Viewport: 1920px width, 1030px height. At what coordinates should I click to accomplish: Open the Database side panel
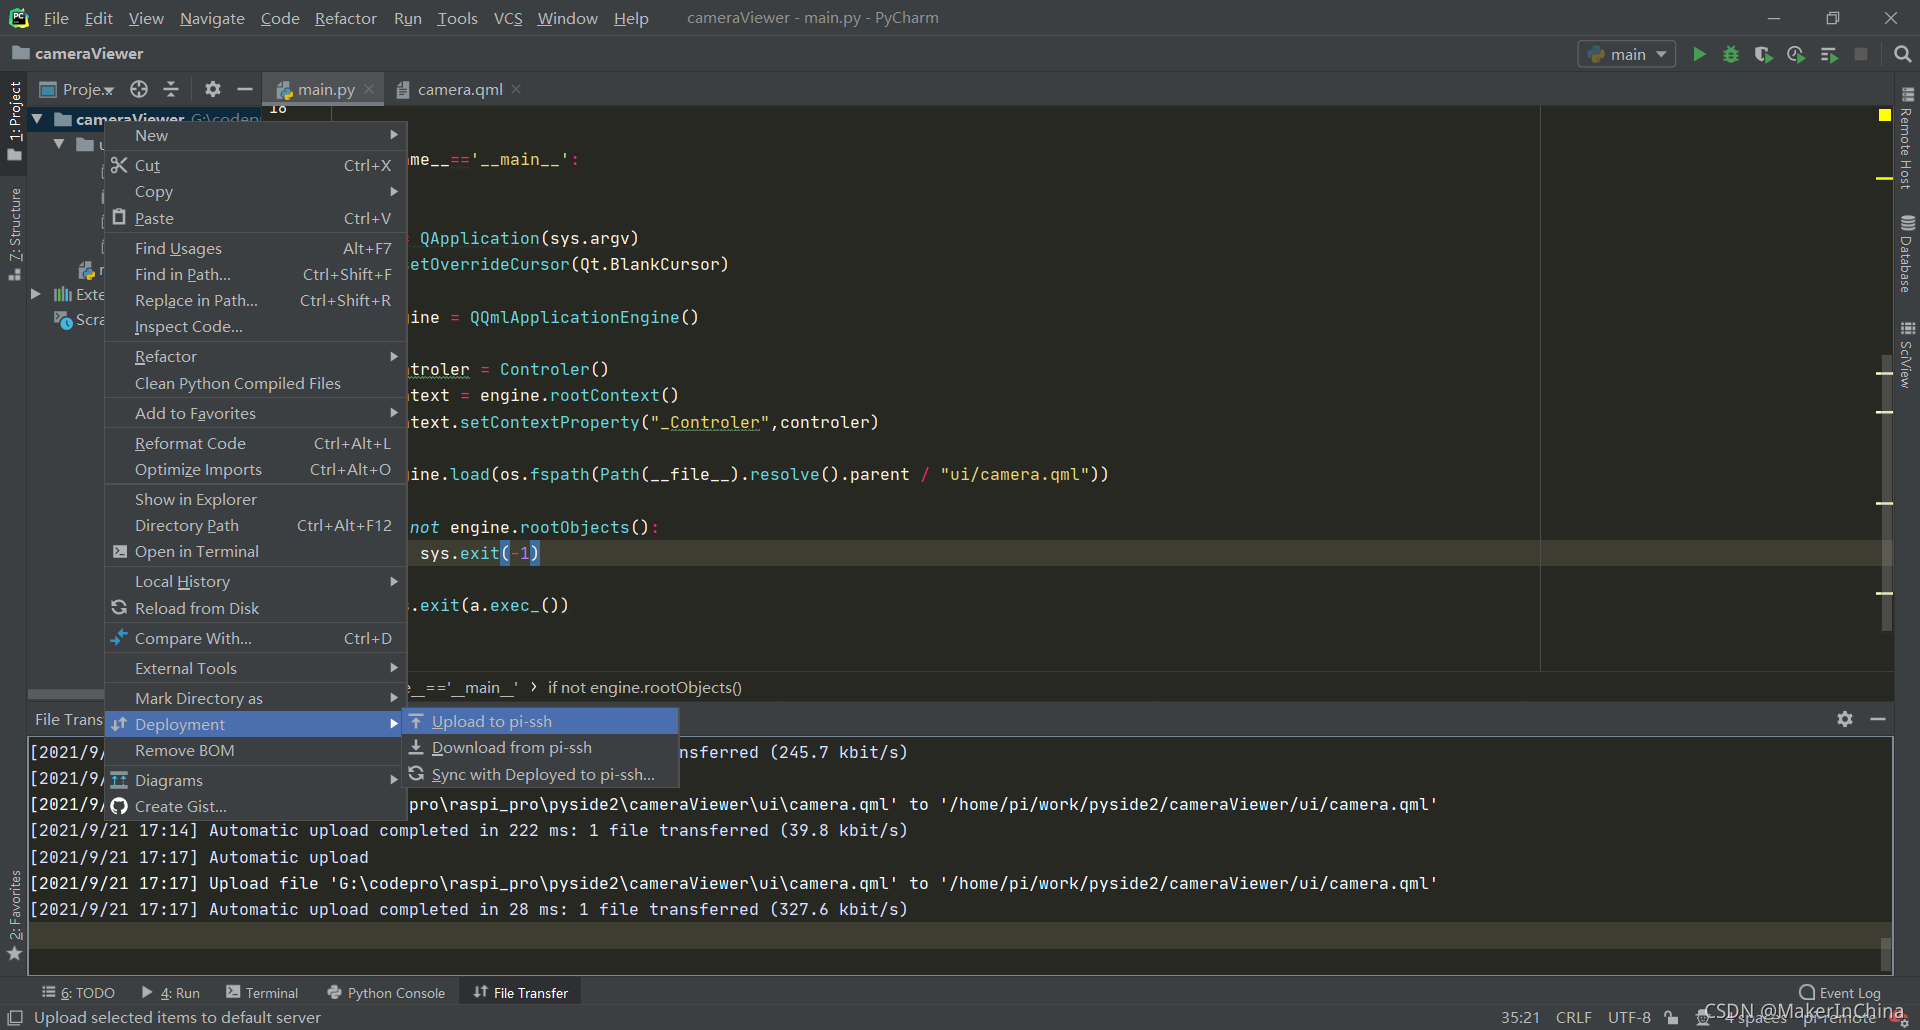click(1907, 254)
